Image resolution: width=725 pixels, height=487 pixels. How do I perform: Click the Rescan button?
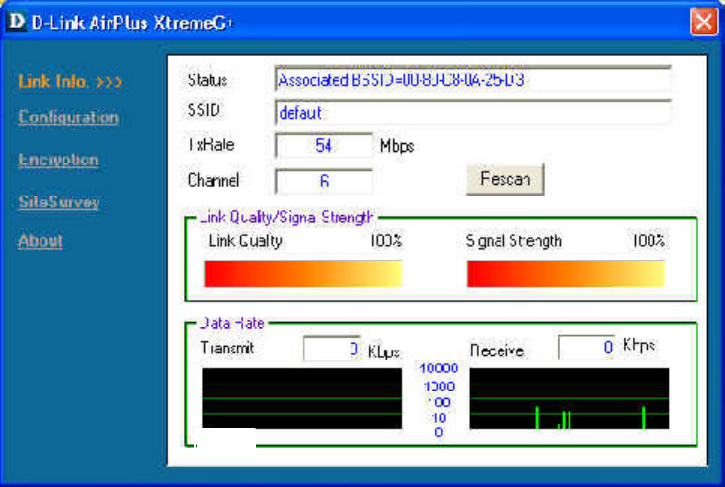pos(505,179)
